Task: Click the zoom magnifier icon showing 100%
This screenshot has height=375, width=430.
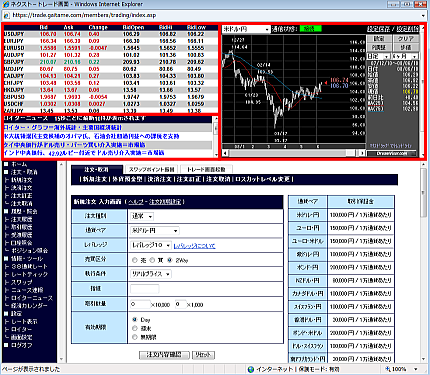Action: [388, 369]
